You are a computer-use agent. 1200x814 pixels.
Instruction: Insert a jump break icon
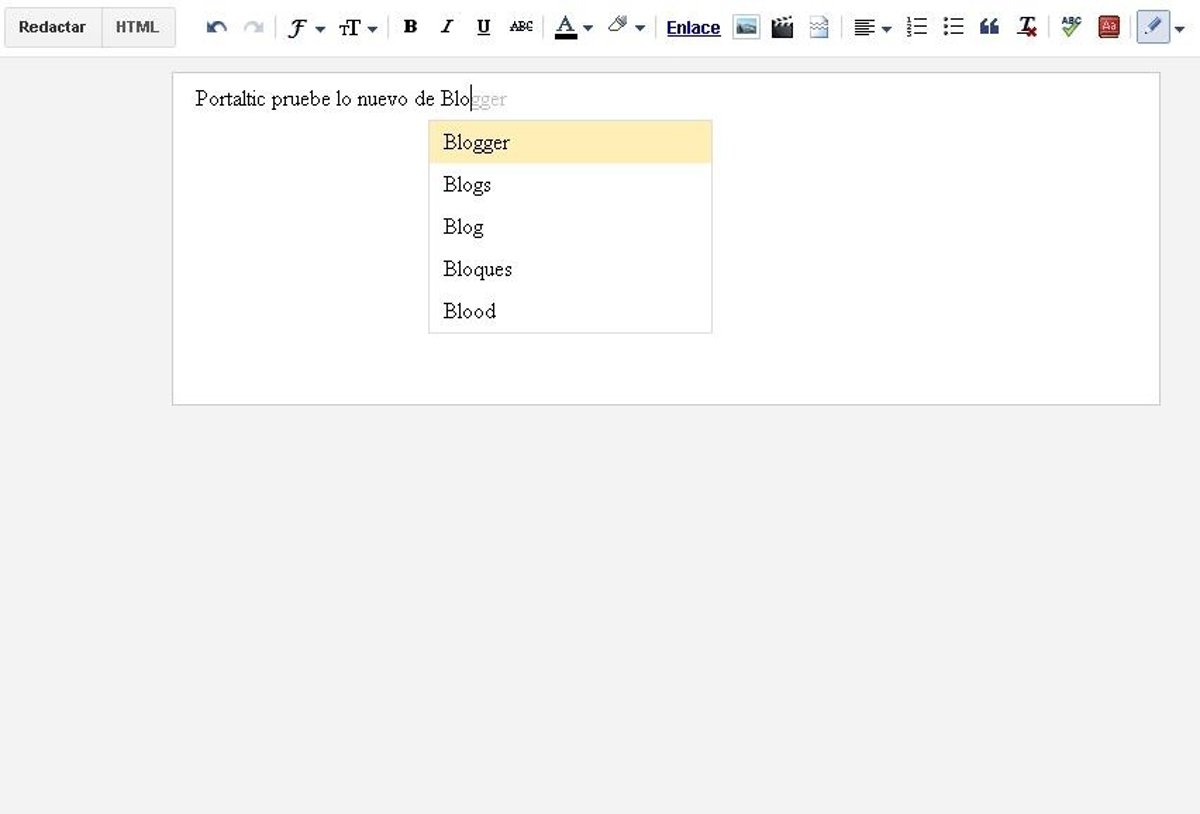tap(819, 28)
